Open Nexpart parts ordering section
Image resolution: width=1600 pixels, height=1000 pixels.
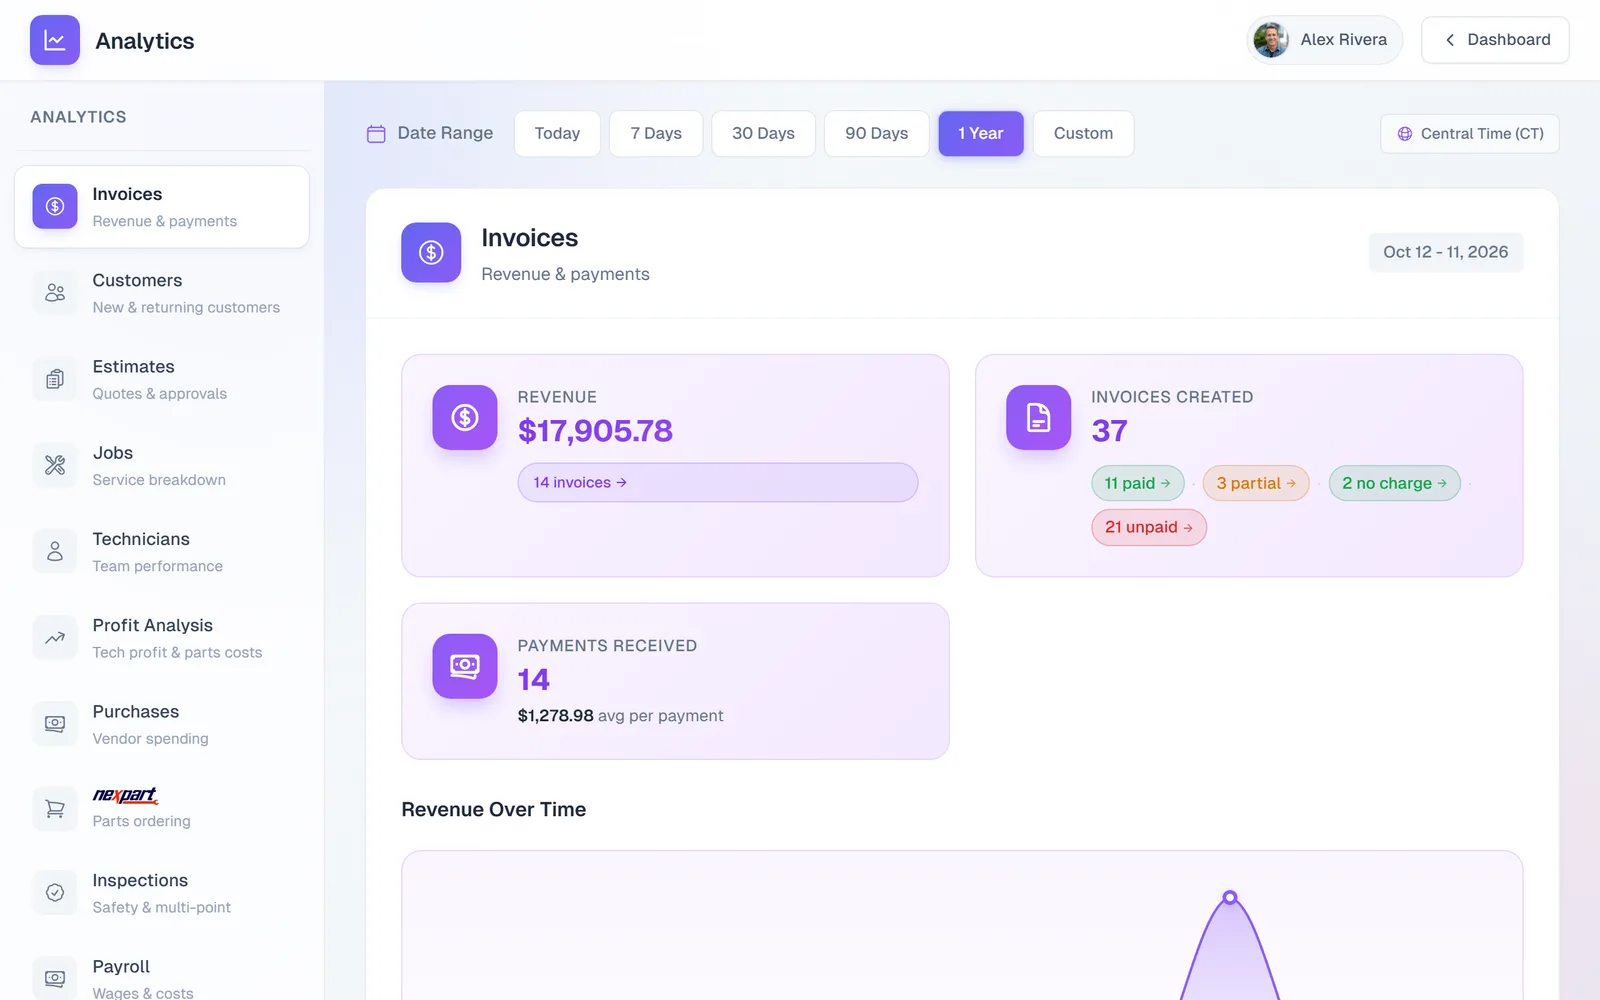click(x=162, y=808)
